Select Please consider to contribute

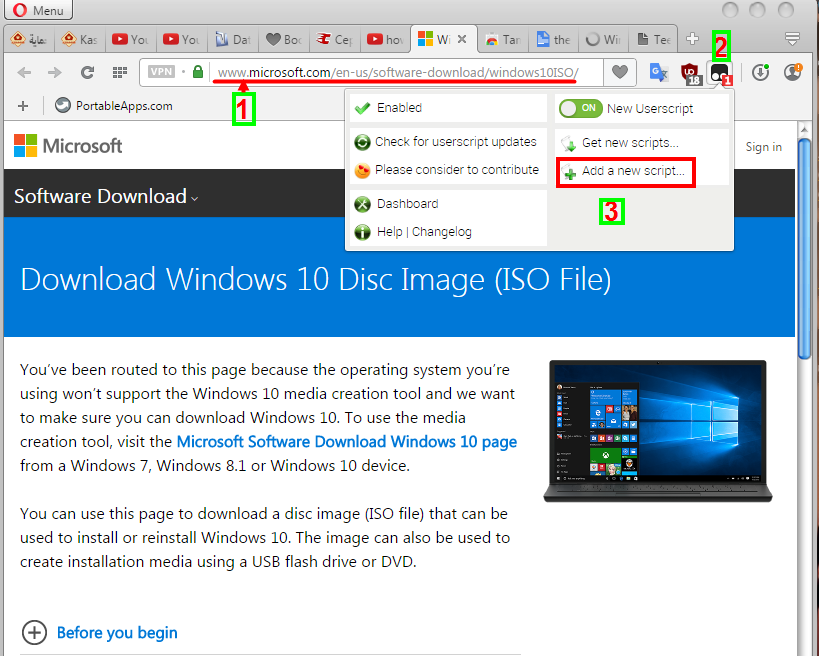[448, 170]
